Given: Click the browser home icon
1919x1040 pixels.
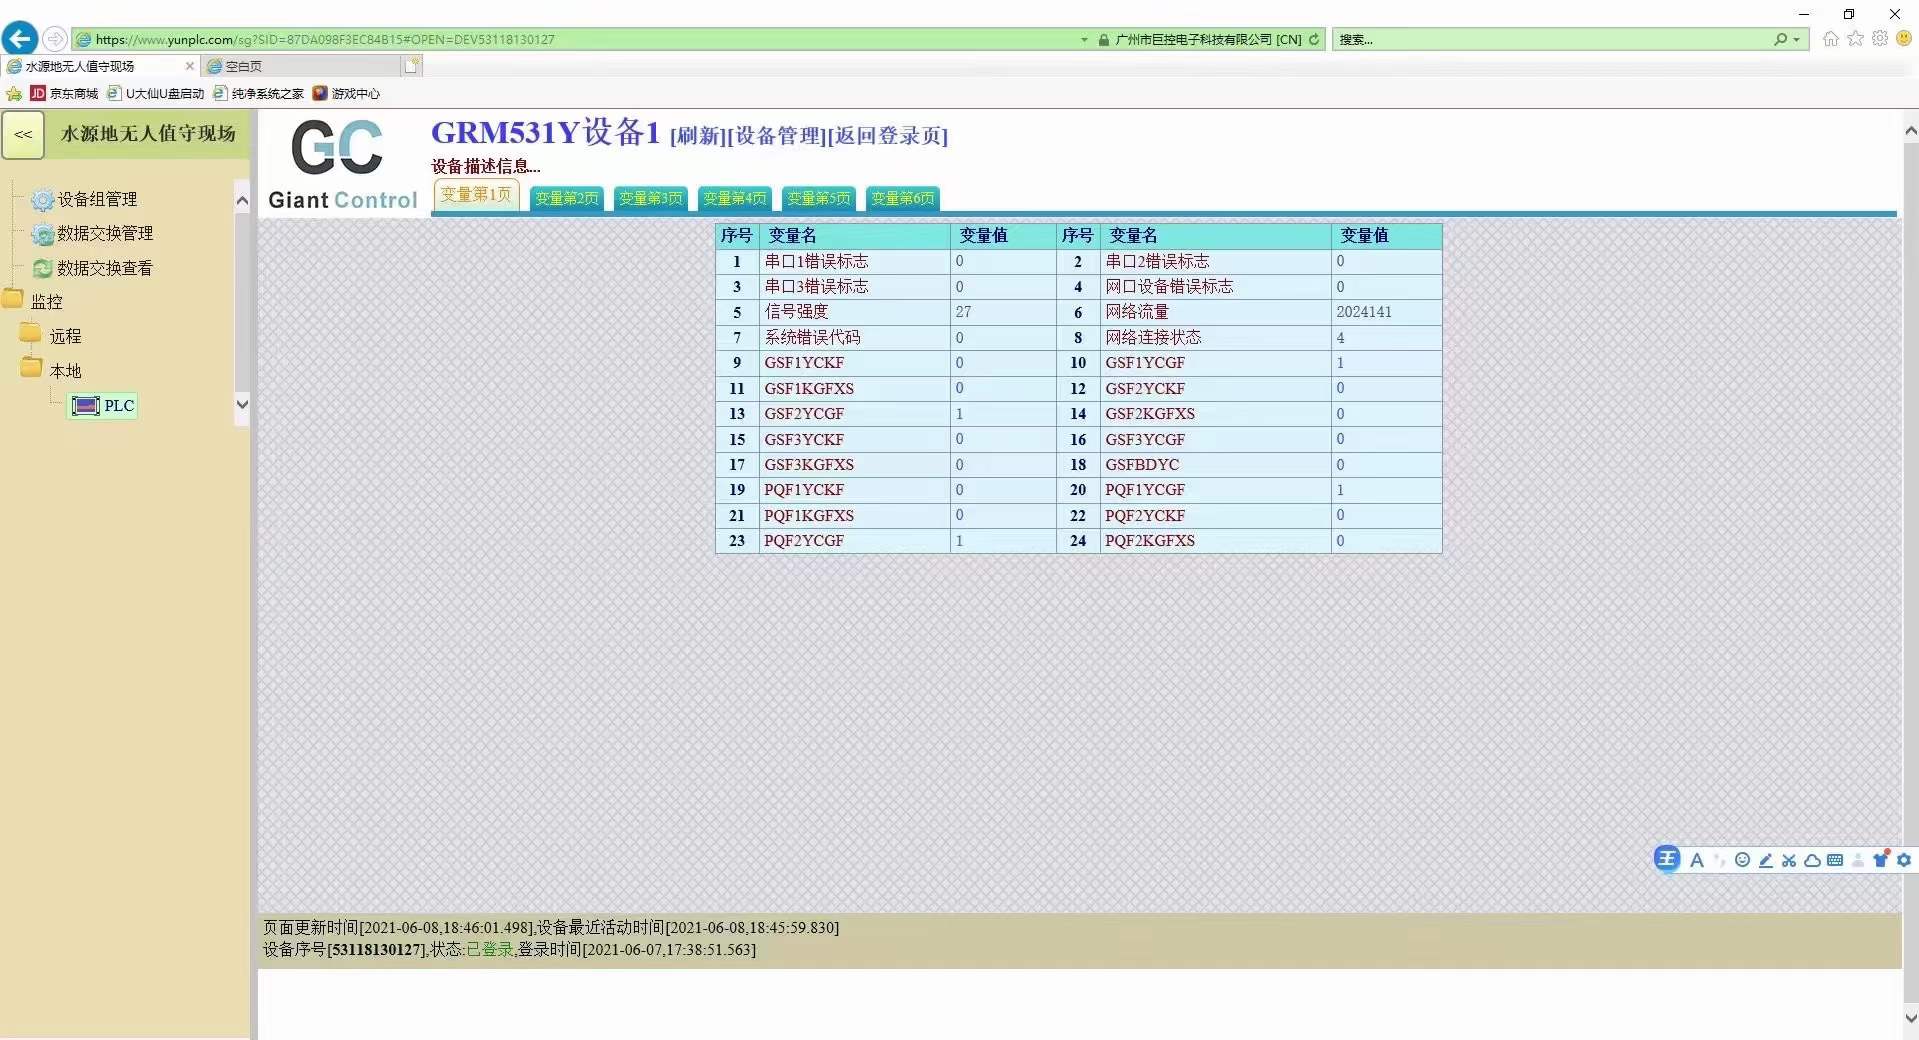Looking at the screenshot, I should click(1830, 39).
